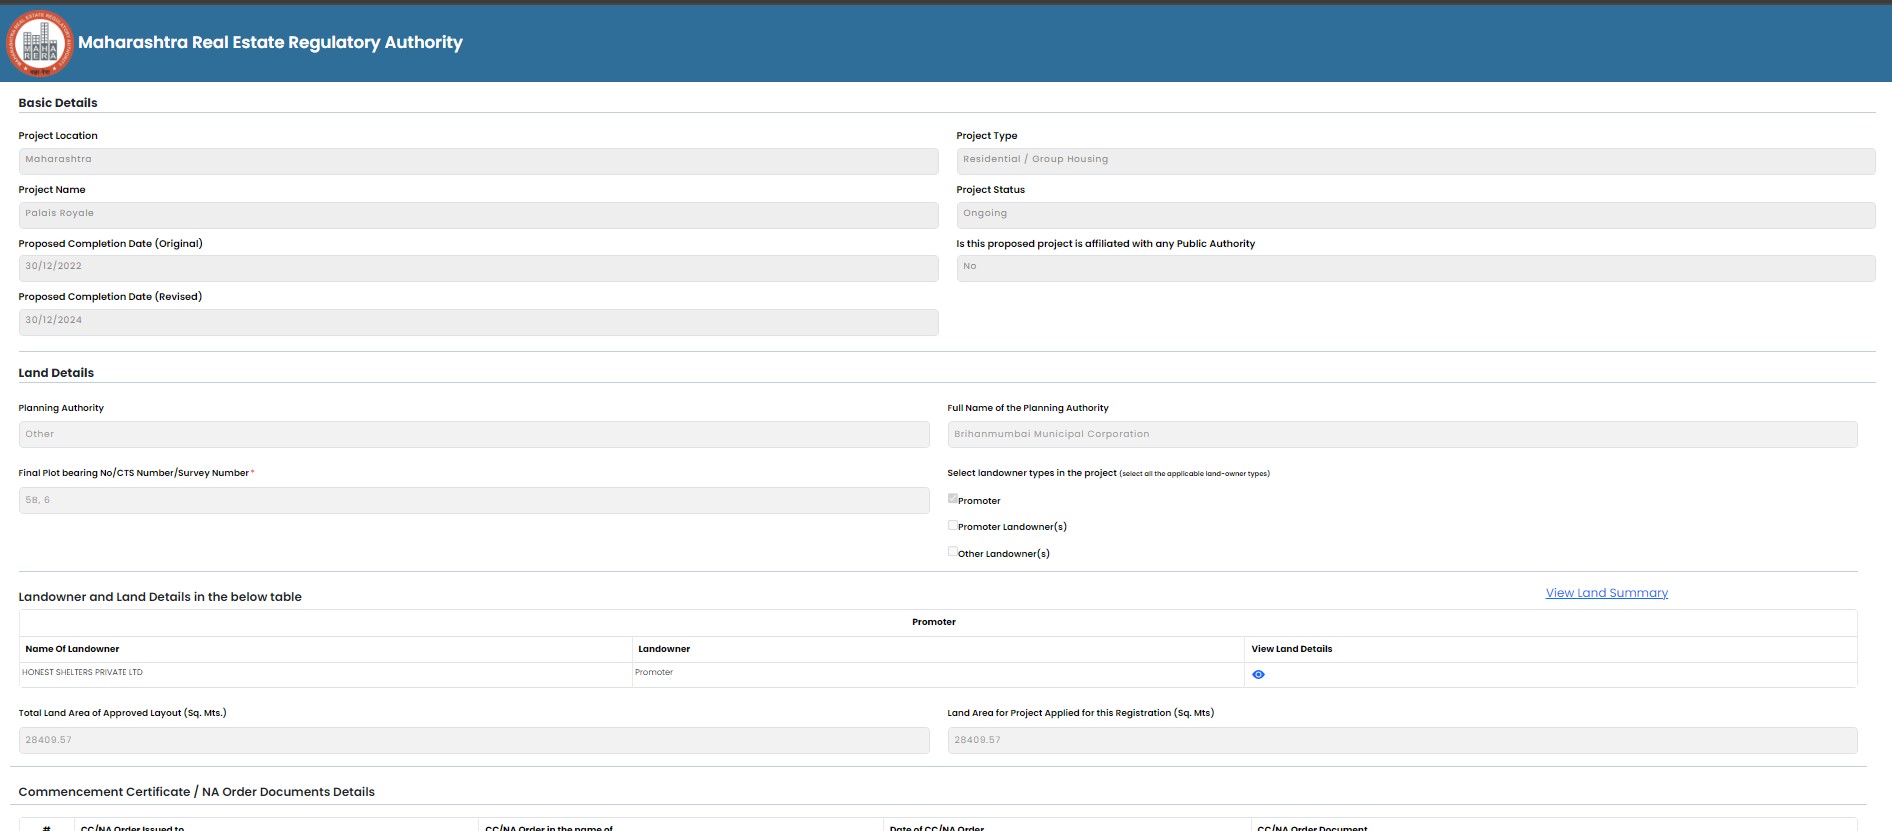Open the Project Location dropdown
1892x831 pixels.
pyautogui.click(x=478, y=161)
